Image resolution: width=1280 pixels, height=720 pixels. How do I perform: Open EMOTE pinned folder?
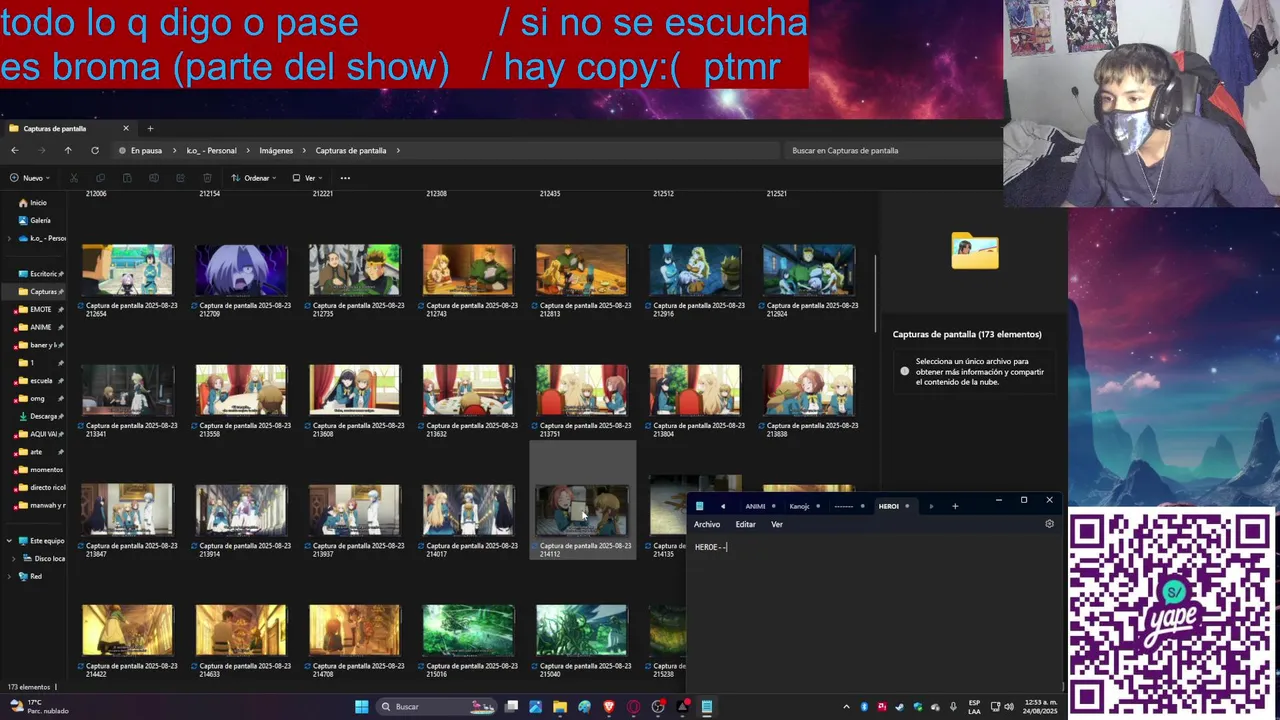[x=40, y=309]
